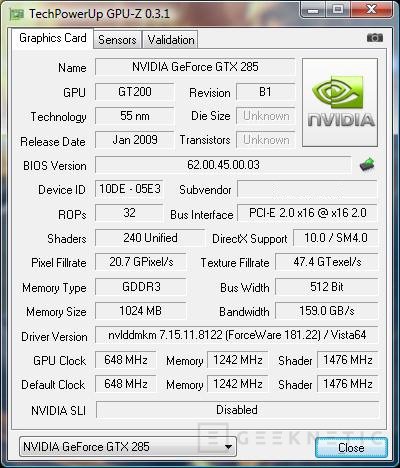This screenshot has height=468, width=400.
Task: Click the Die Size Unknown field
Action: [x=266, y=116]
